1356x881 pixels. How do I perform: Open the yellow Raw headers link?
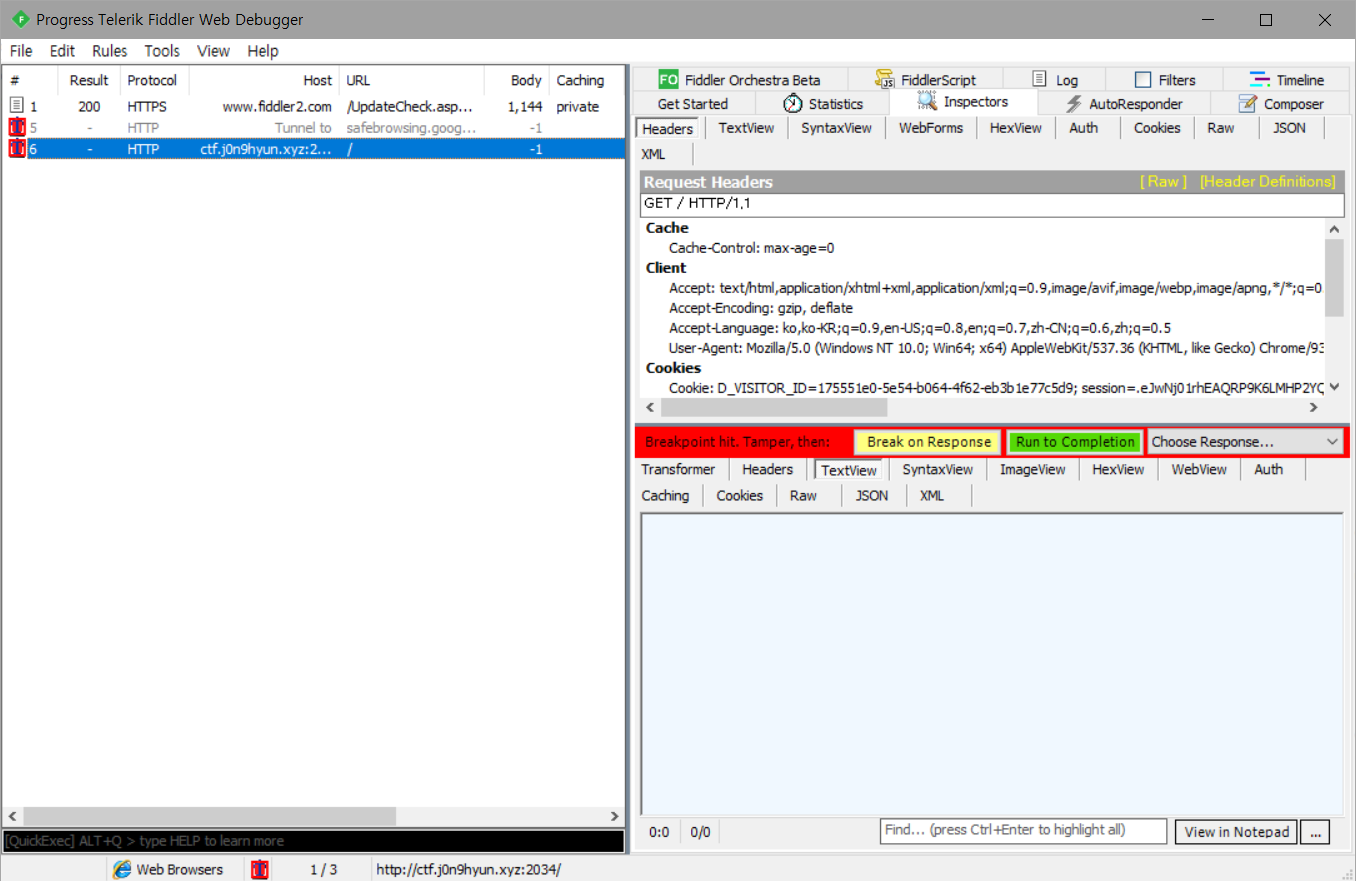point(1163,181)
